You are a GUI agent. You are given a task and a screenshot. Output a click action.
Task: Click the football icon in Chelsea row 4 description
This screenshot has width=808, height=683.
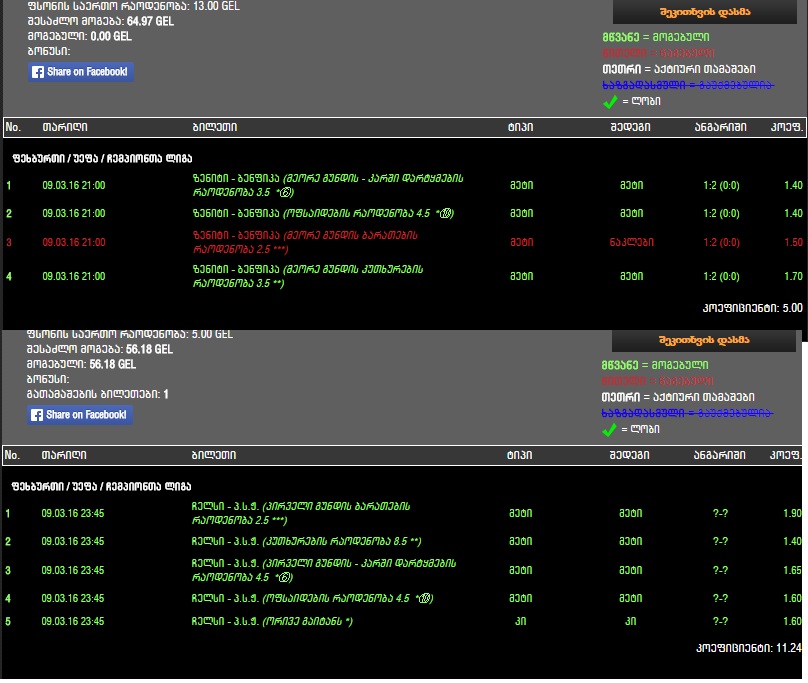(426, 598)
